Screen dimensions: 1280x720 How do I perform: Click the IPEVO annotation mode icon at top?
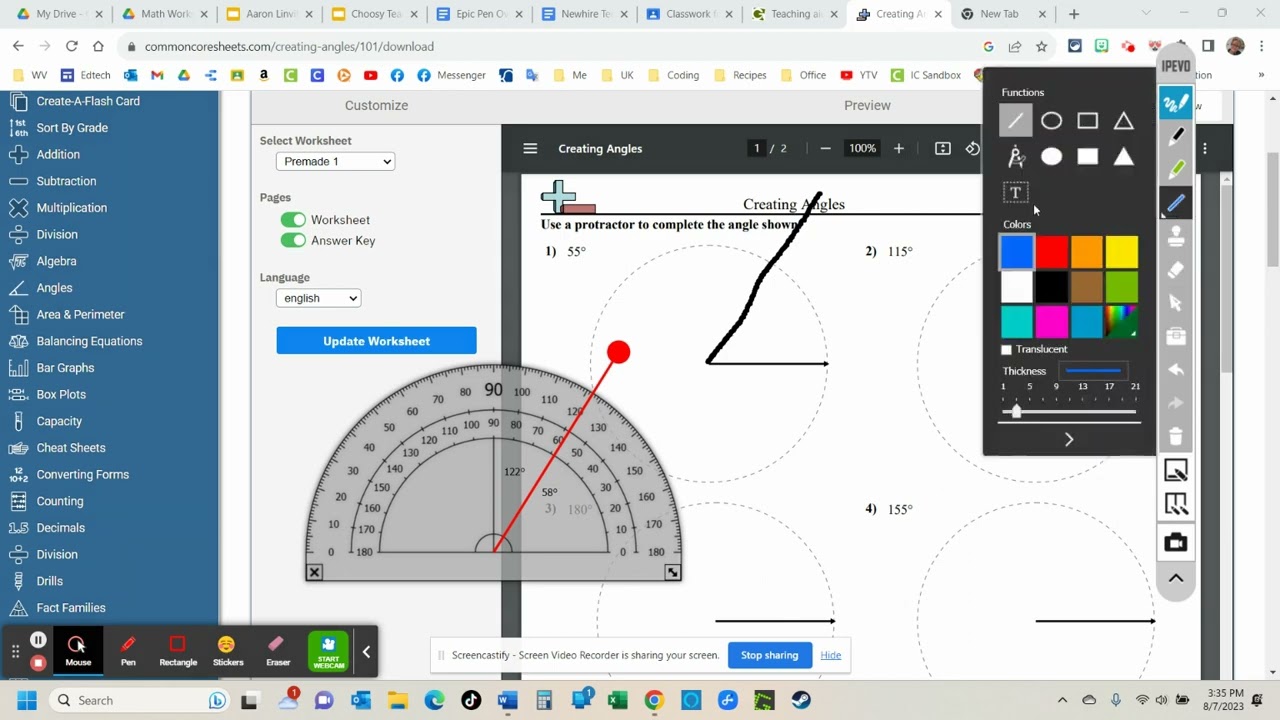pos(1176,103)
